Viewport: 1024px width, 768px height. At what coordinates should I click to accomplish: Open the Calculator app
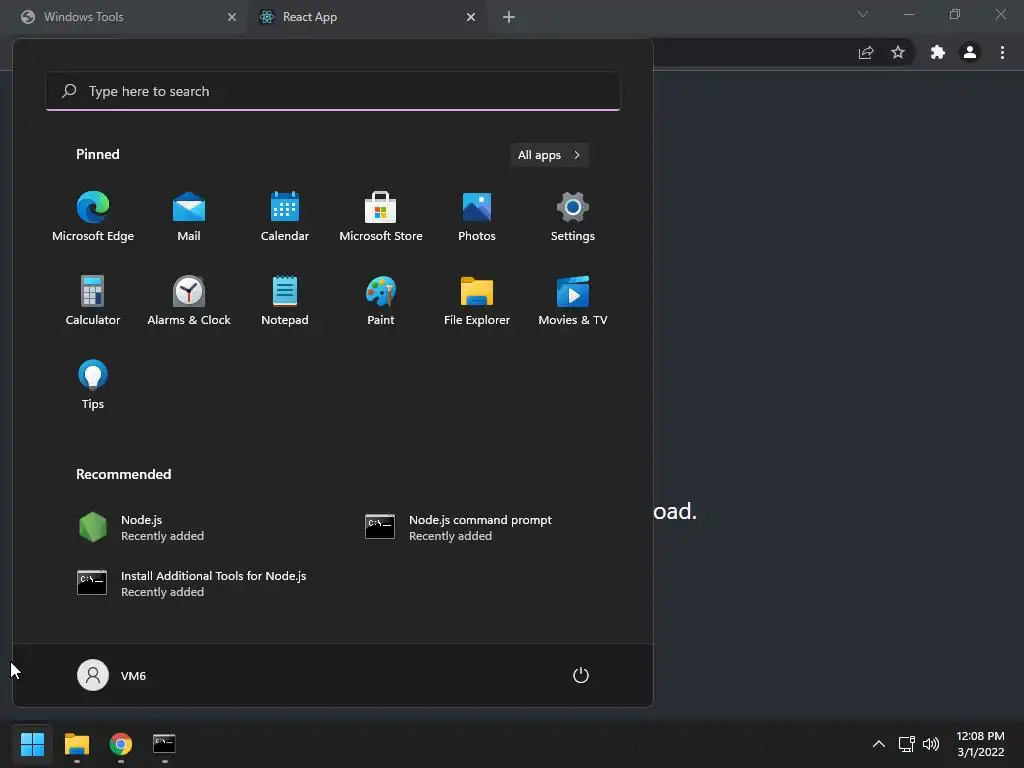93,301
